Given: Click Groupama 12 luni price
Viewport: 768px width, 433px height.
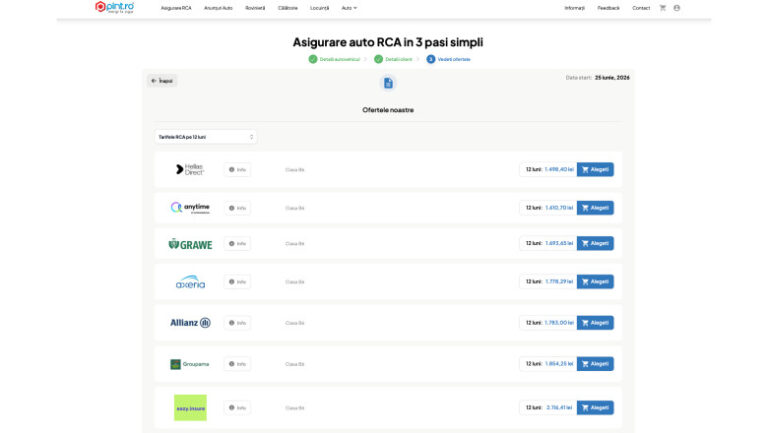Looking at the screenshot, I should pos(559,364).
